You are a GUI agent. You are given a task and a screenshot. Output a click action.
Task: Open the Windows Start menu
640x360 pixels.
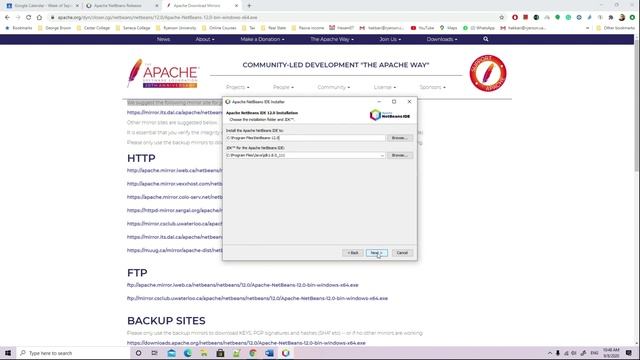click(8, 353)
